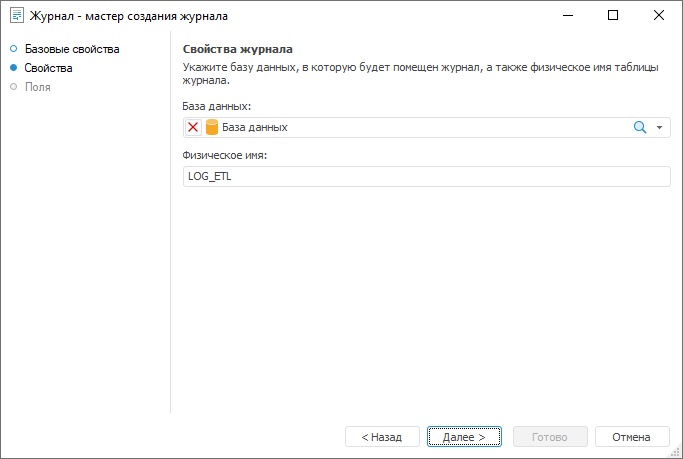
Task: Clear the selected database with red X
Action: coord(193,127)
